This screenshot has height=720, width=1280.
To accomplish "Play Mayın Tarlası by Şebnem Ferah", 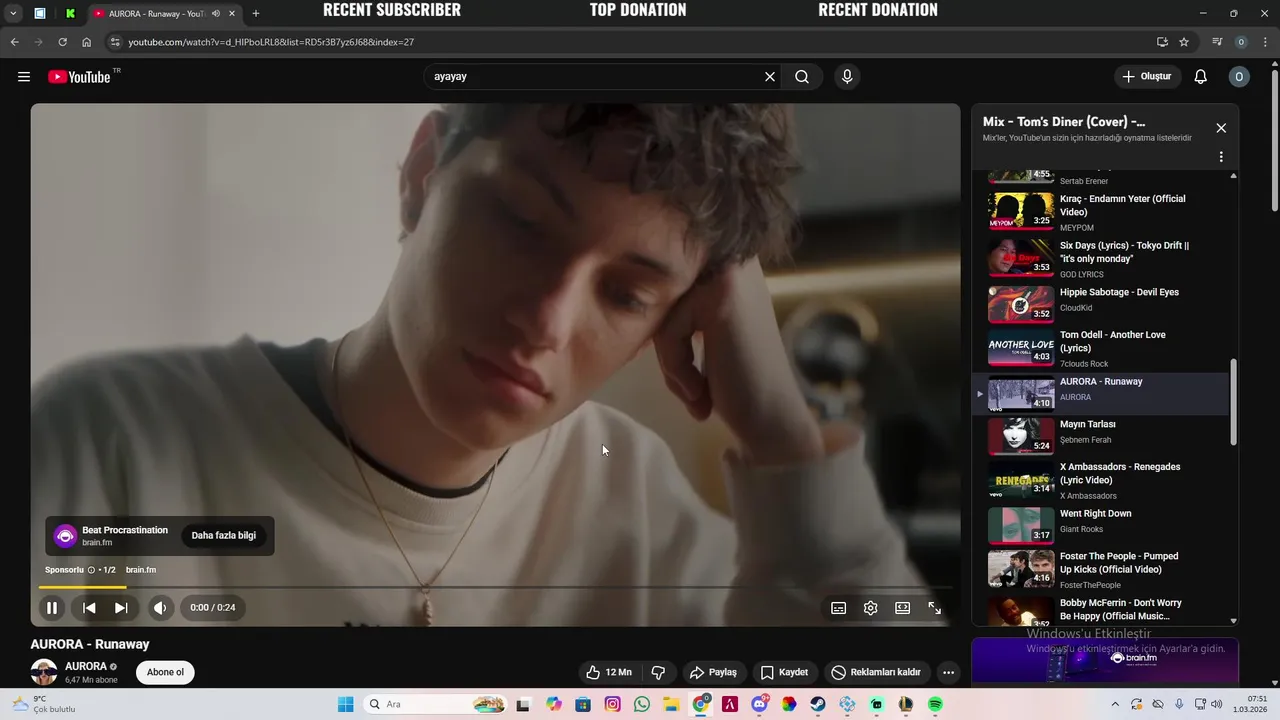I will [1100, 436].
